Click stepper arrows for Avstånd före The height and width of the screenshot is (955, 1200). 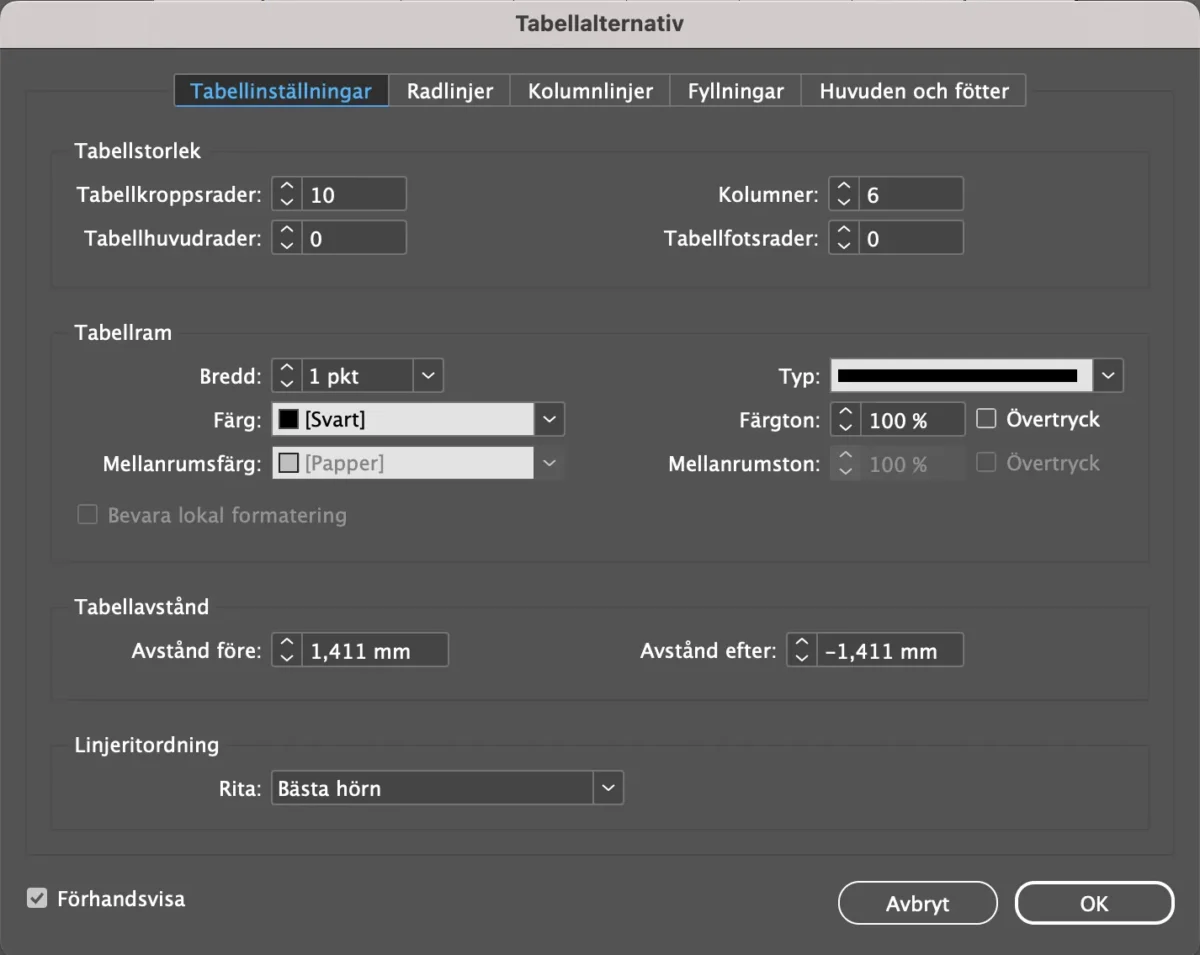pos(287,651)
